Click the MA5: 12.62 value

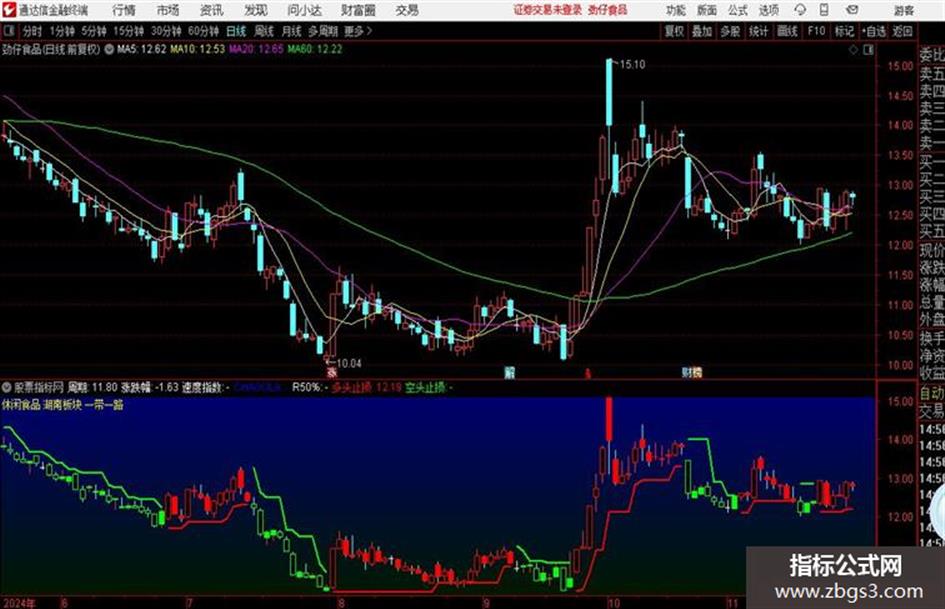coord(141,49)
